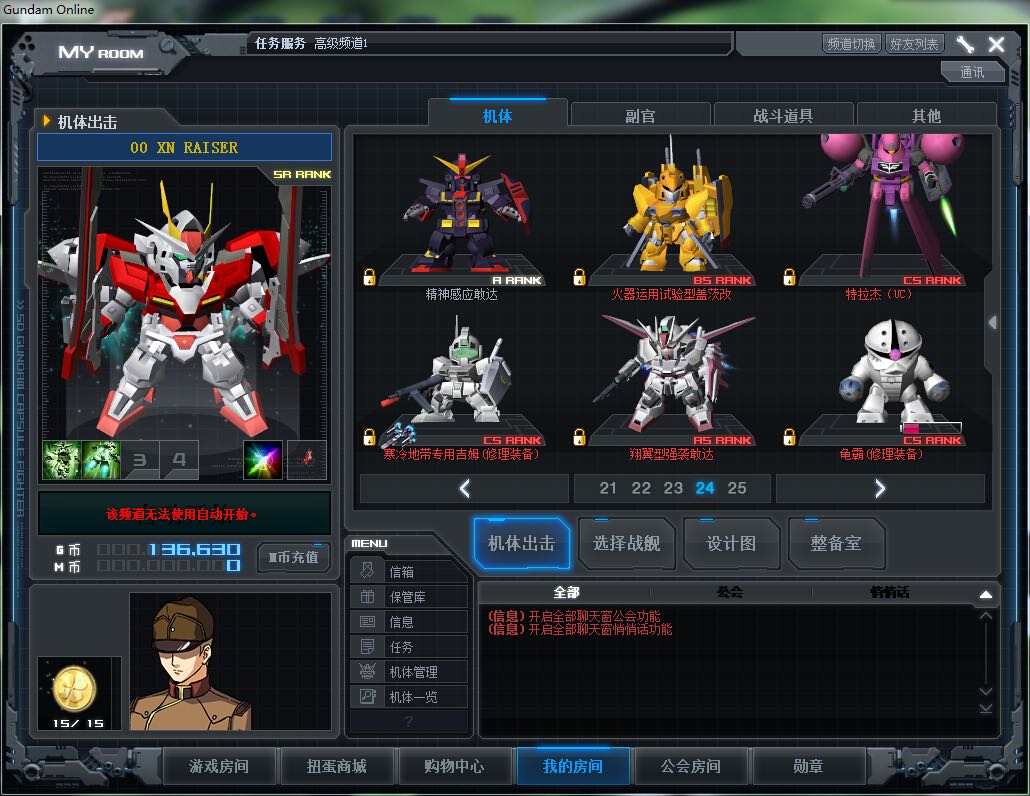Jump to page 21

click(x=608, y=488)
